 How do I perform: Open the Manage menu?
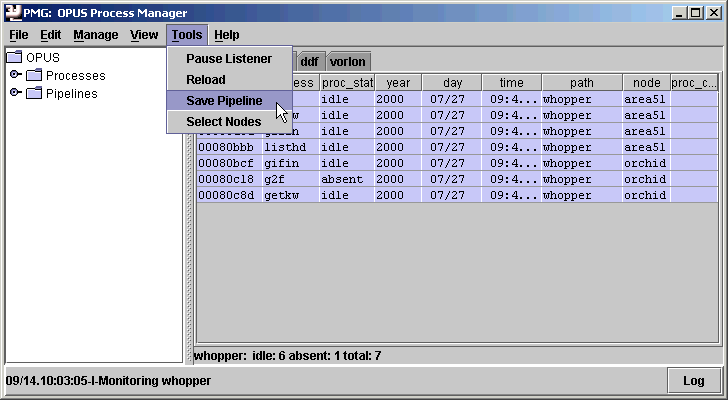pos(95,35)
